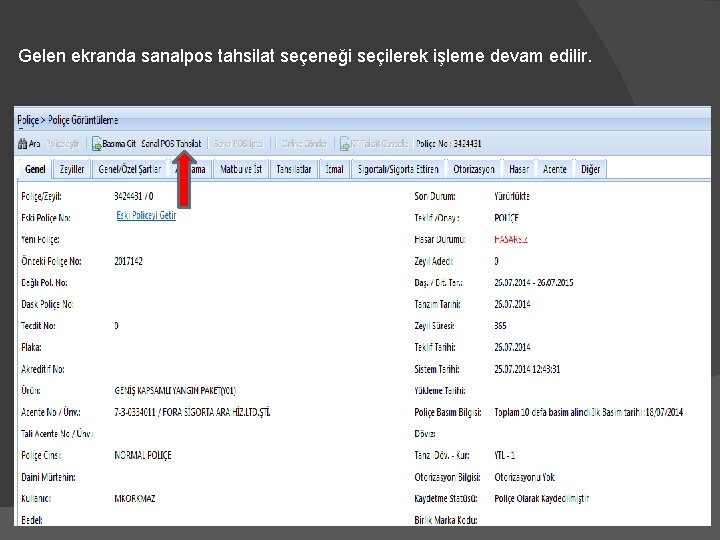Click the greyed Poliçe çağır toolbar item
Viewport: 720px width, 540px height.
[63, 144]
